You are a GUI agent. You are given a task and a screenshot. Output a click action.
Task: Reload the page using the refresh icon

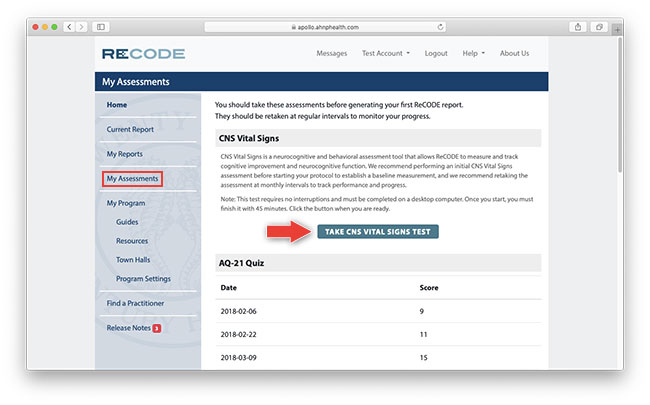coord(441,26)
